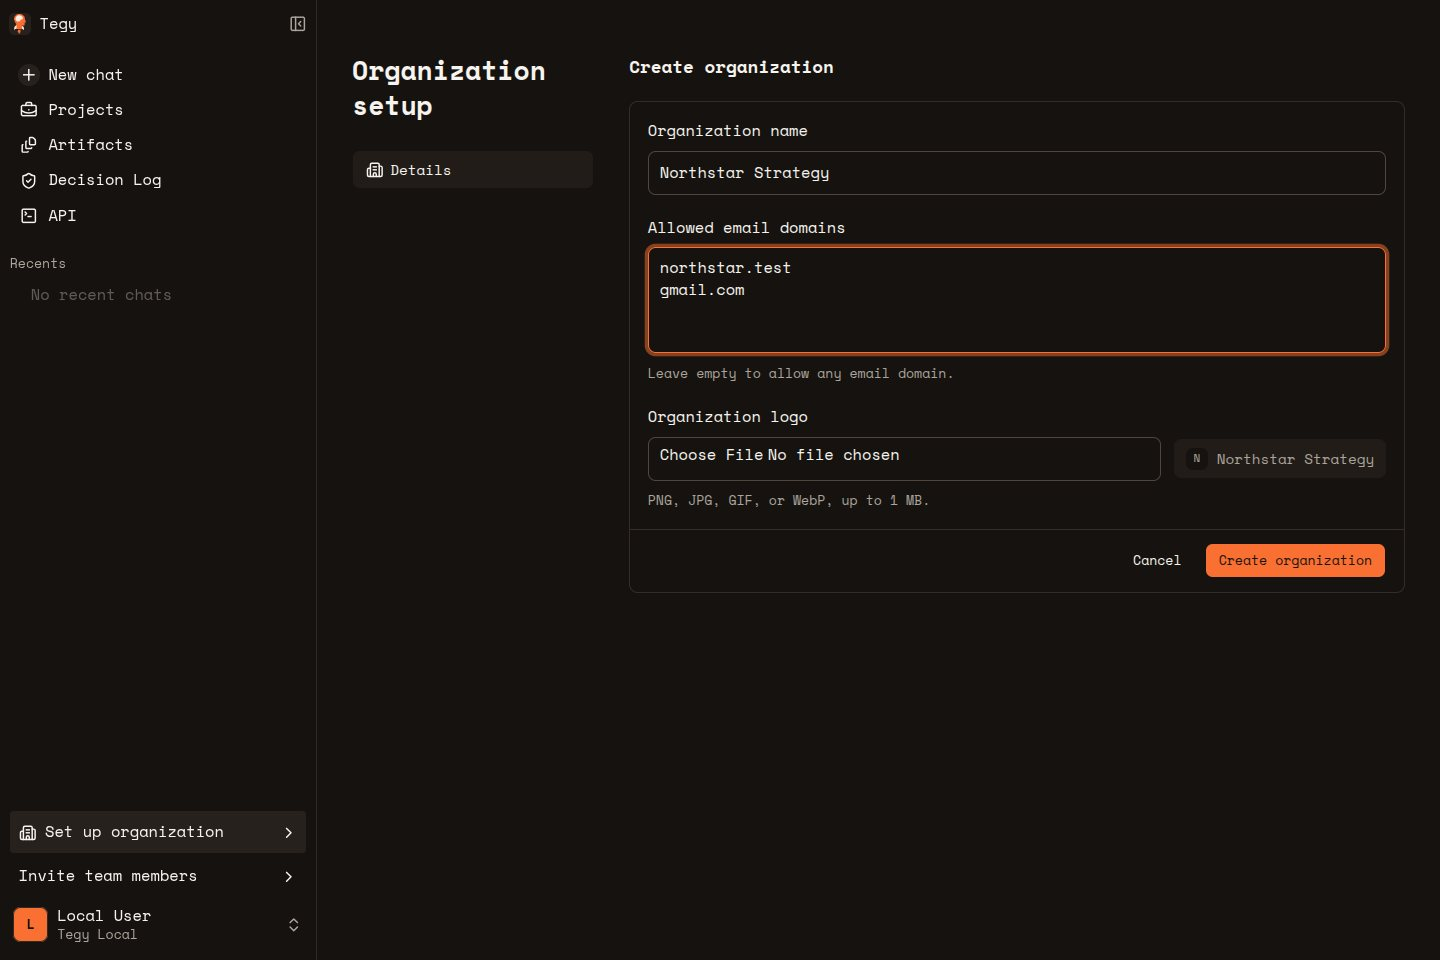Go to Artifacts in the sidebar

tap(158, 145)
